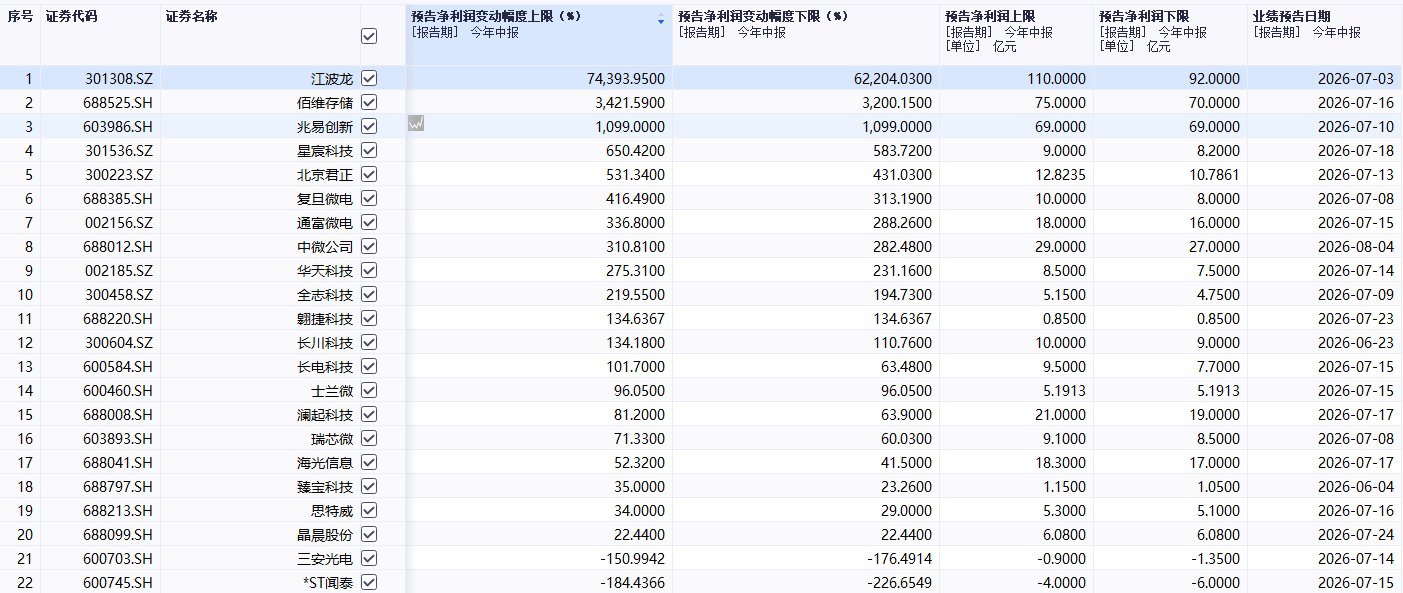Image resolution: width=1403 pixels, height=593 pixels.
Task: Deselect the 北京君正 row checkbox
Action: coord(369,174)
